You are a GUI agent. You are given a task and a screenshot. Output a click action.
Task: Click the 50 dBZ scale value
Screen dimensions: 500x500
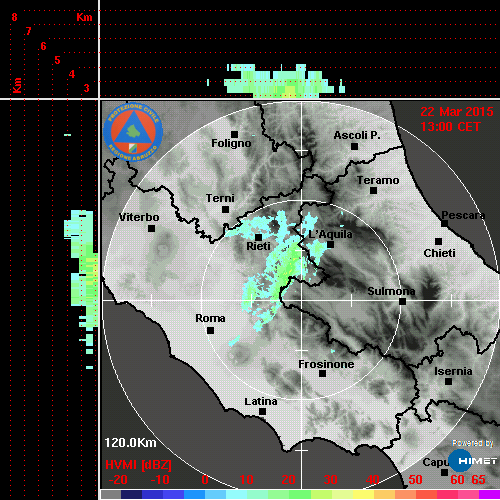pos(415,480)
